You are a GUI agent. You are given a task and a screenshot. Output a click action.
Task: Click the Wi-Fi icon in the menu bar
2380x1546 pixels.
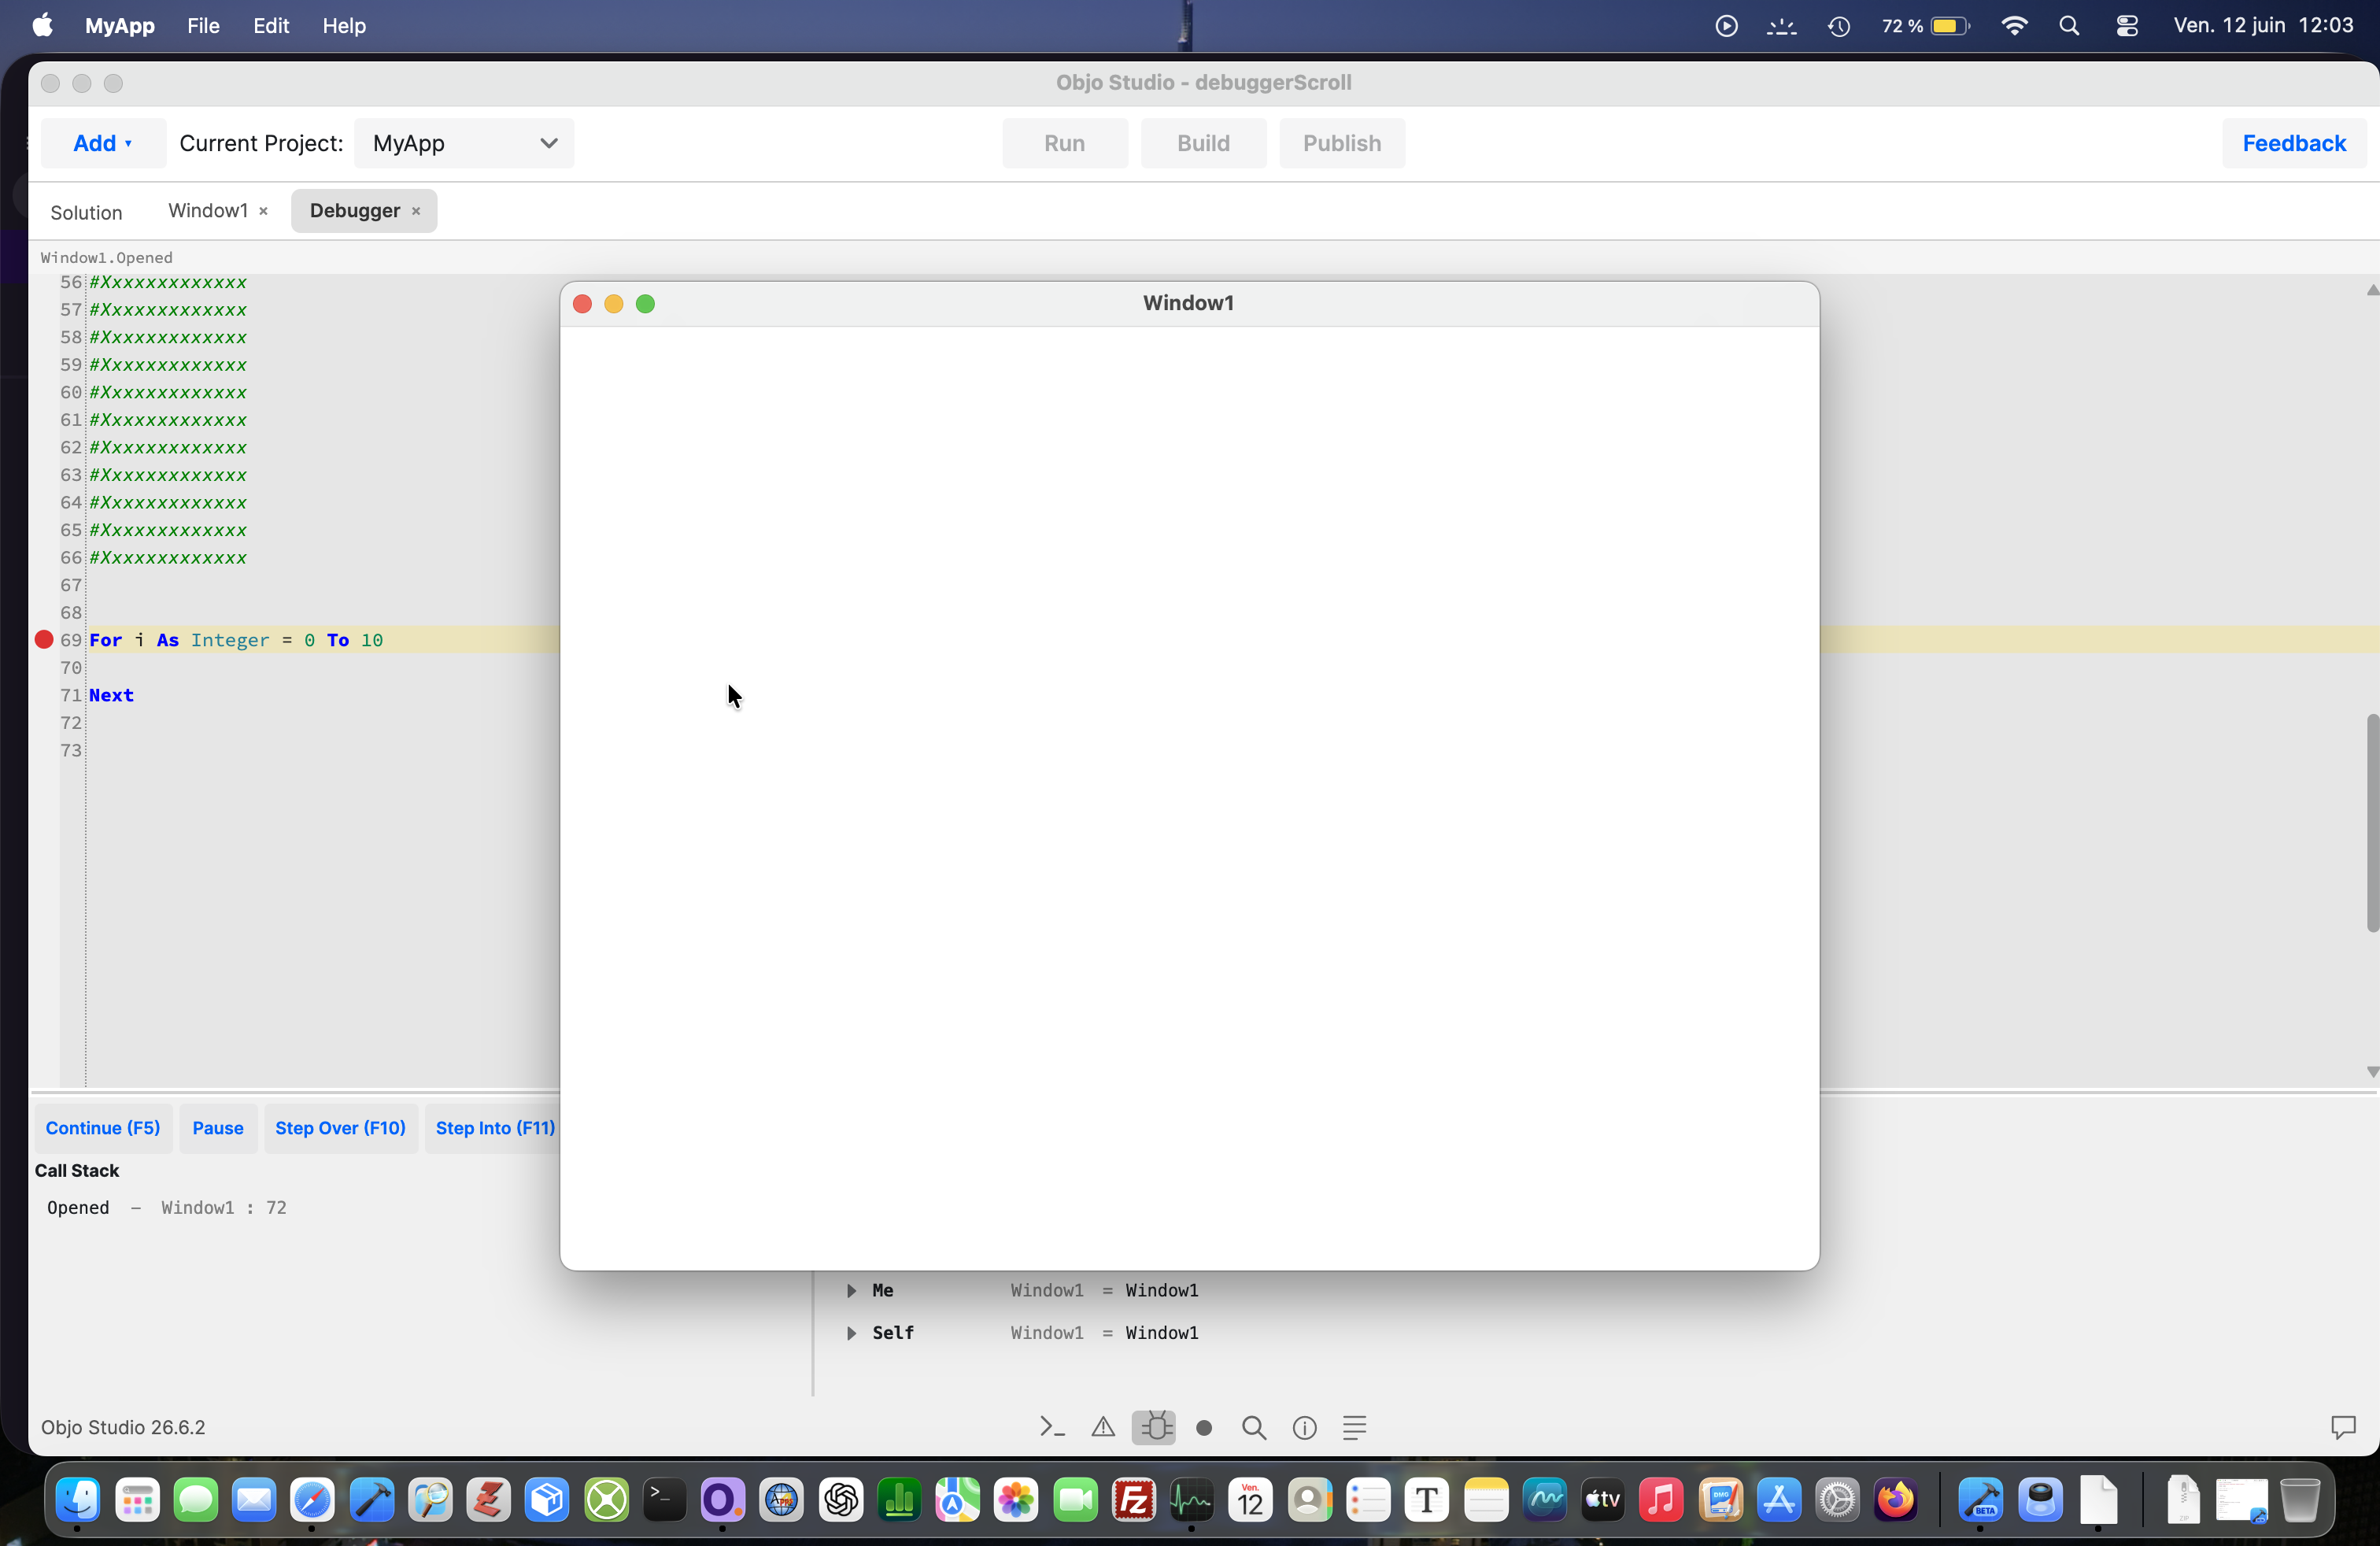(2014, 26)
